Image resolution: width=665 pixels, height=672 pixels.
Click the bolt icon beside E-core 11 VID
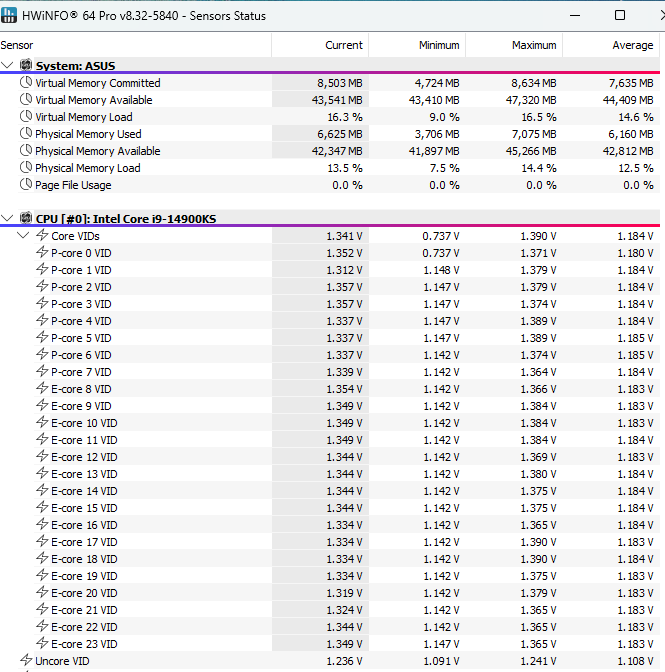[42, 439]
